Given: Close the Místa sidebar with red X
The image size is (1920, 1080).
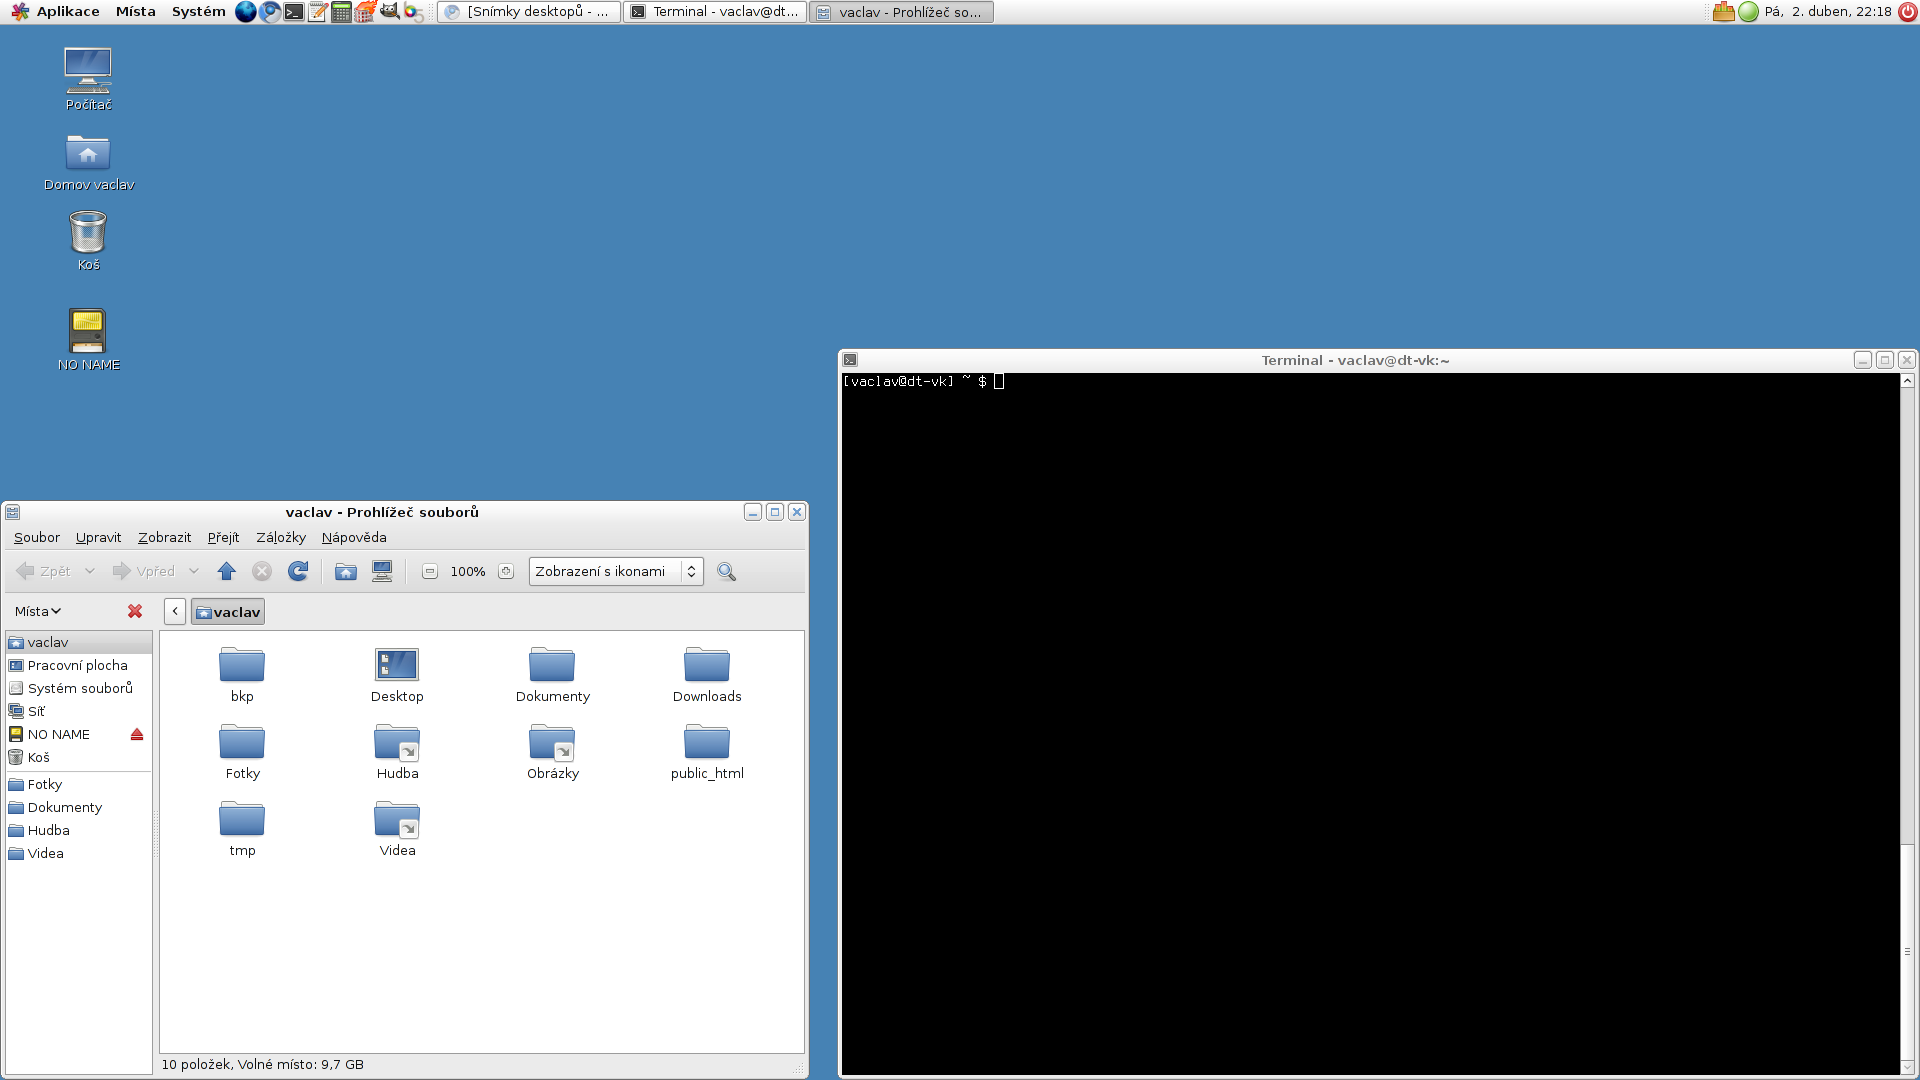Looking at the screenshot, I should [x=135, y=611].
